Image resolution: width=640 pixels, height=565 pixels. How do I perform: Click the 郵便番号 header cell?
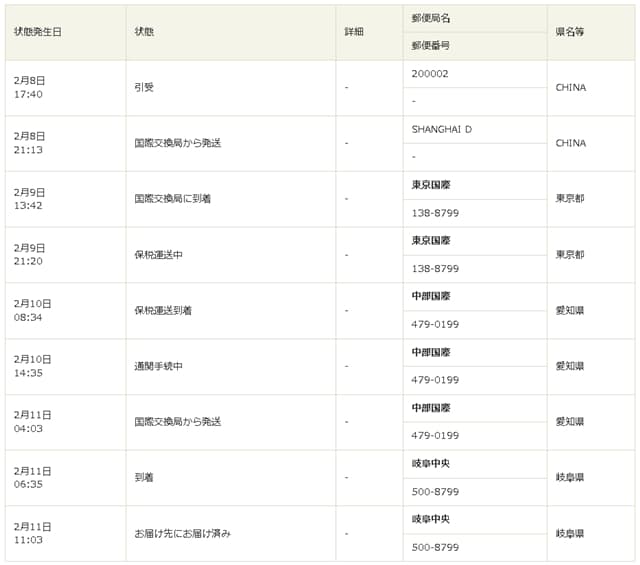point(475,46)
